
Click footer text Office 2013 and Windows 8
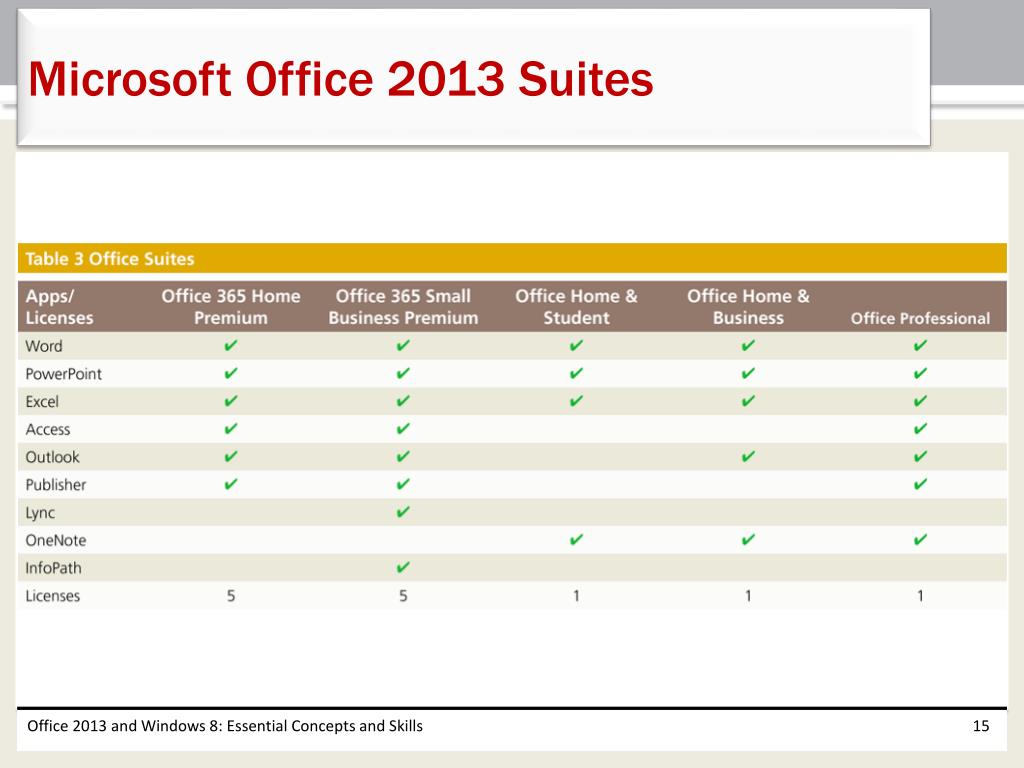pyautogui.click(x=225, y=726)
